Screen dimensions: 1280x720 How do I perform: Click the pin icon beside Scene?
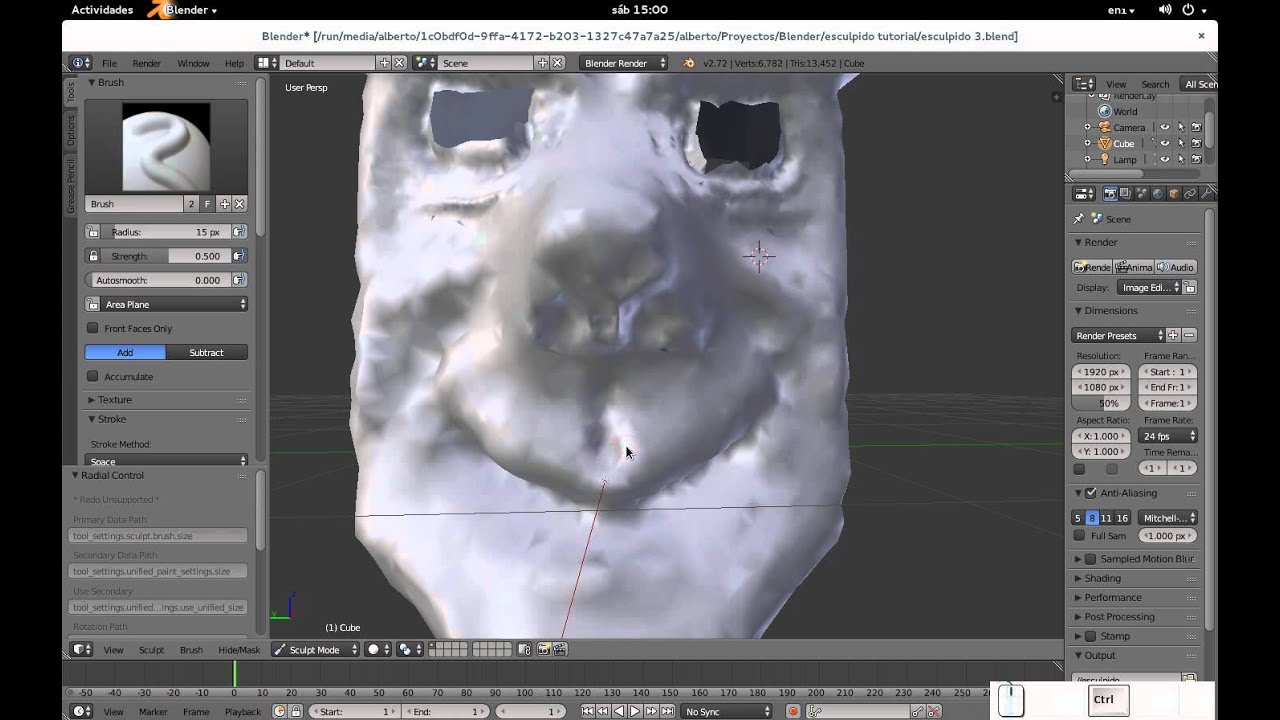click(x=1078, y=219)
